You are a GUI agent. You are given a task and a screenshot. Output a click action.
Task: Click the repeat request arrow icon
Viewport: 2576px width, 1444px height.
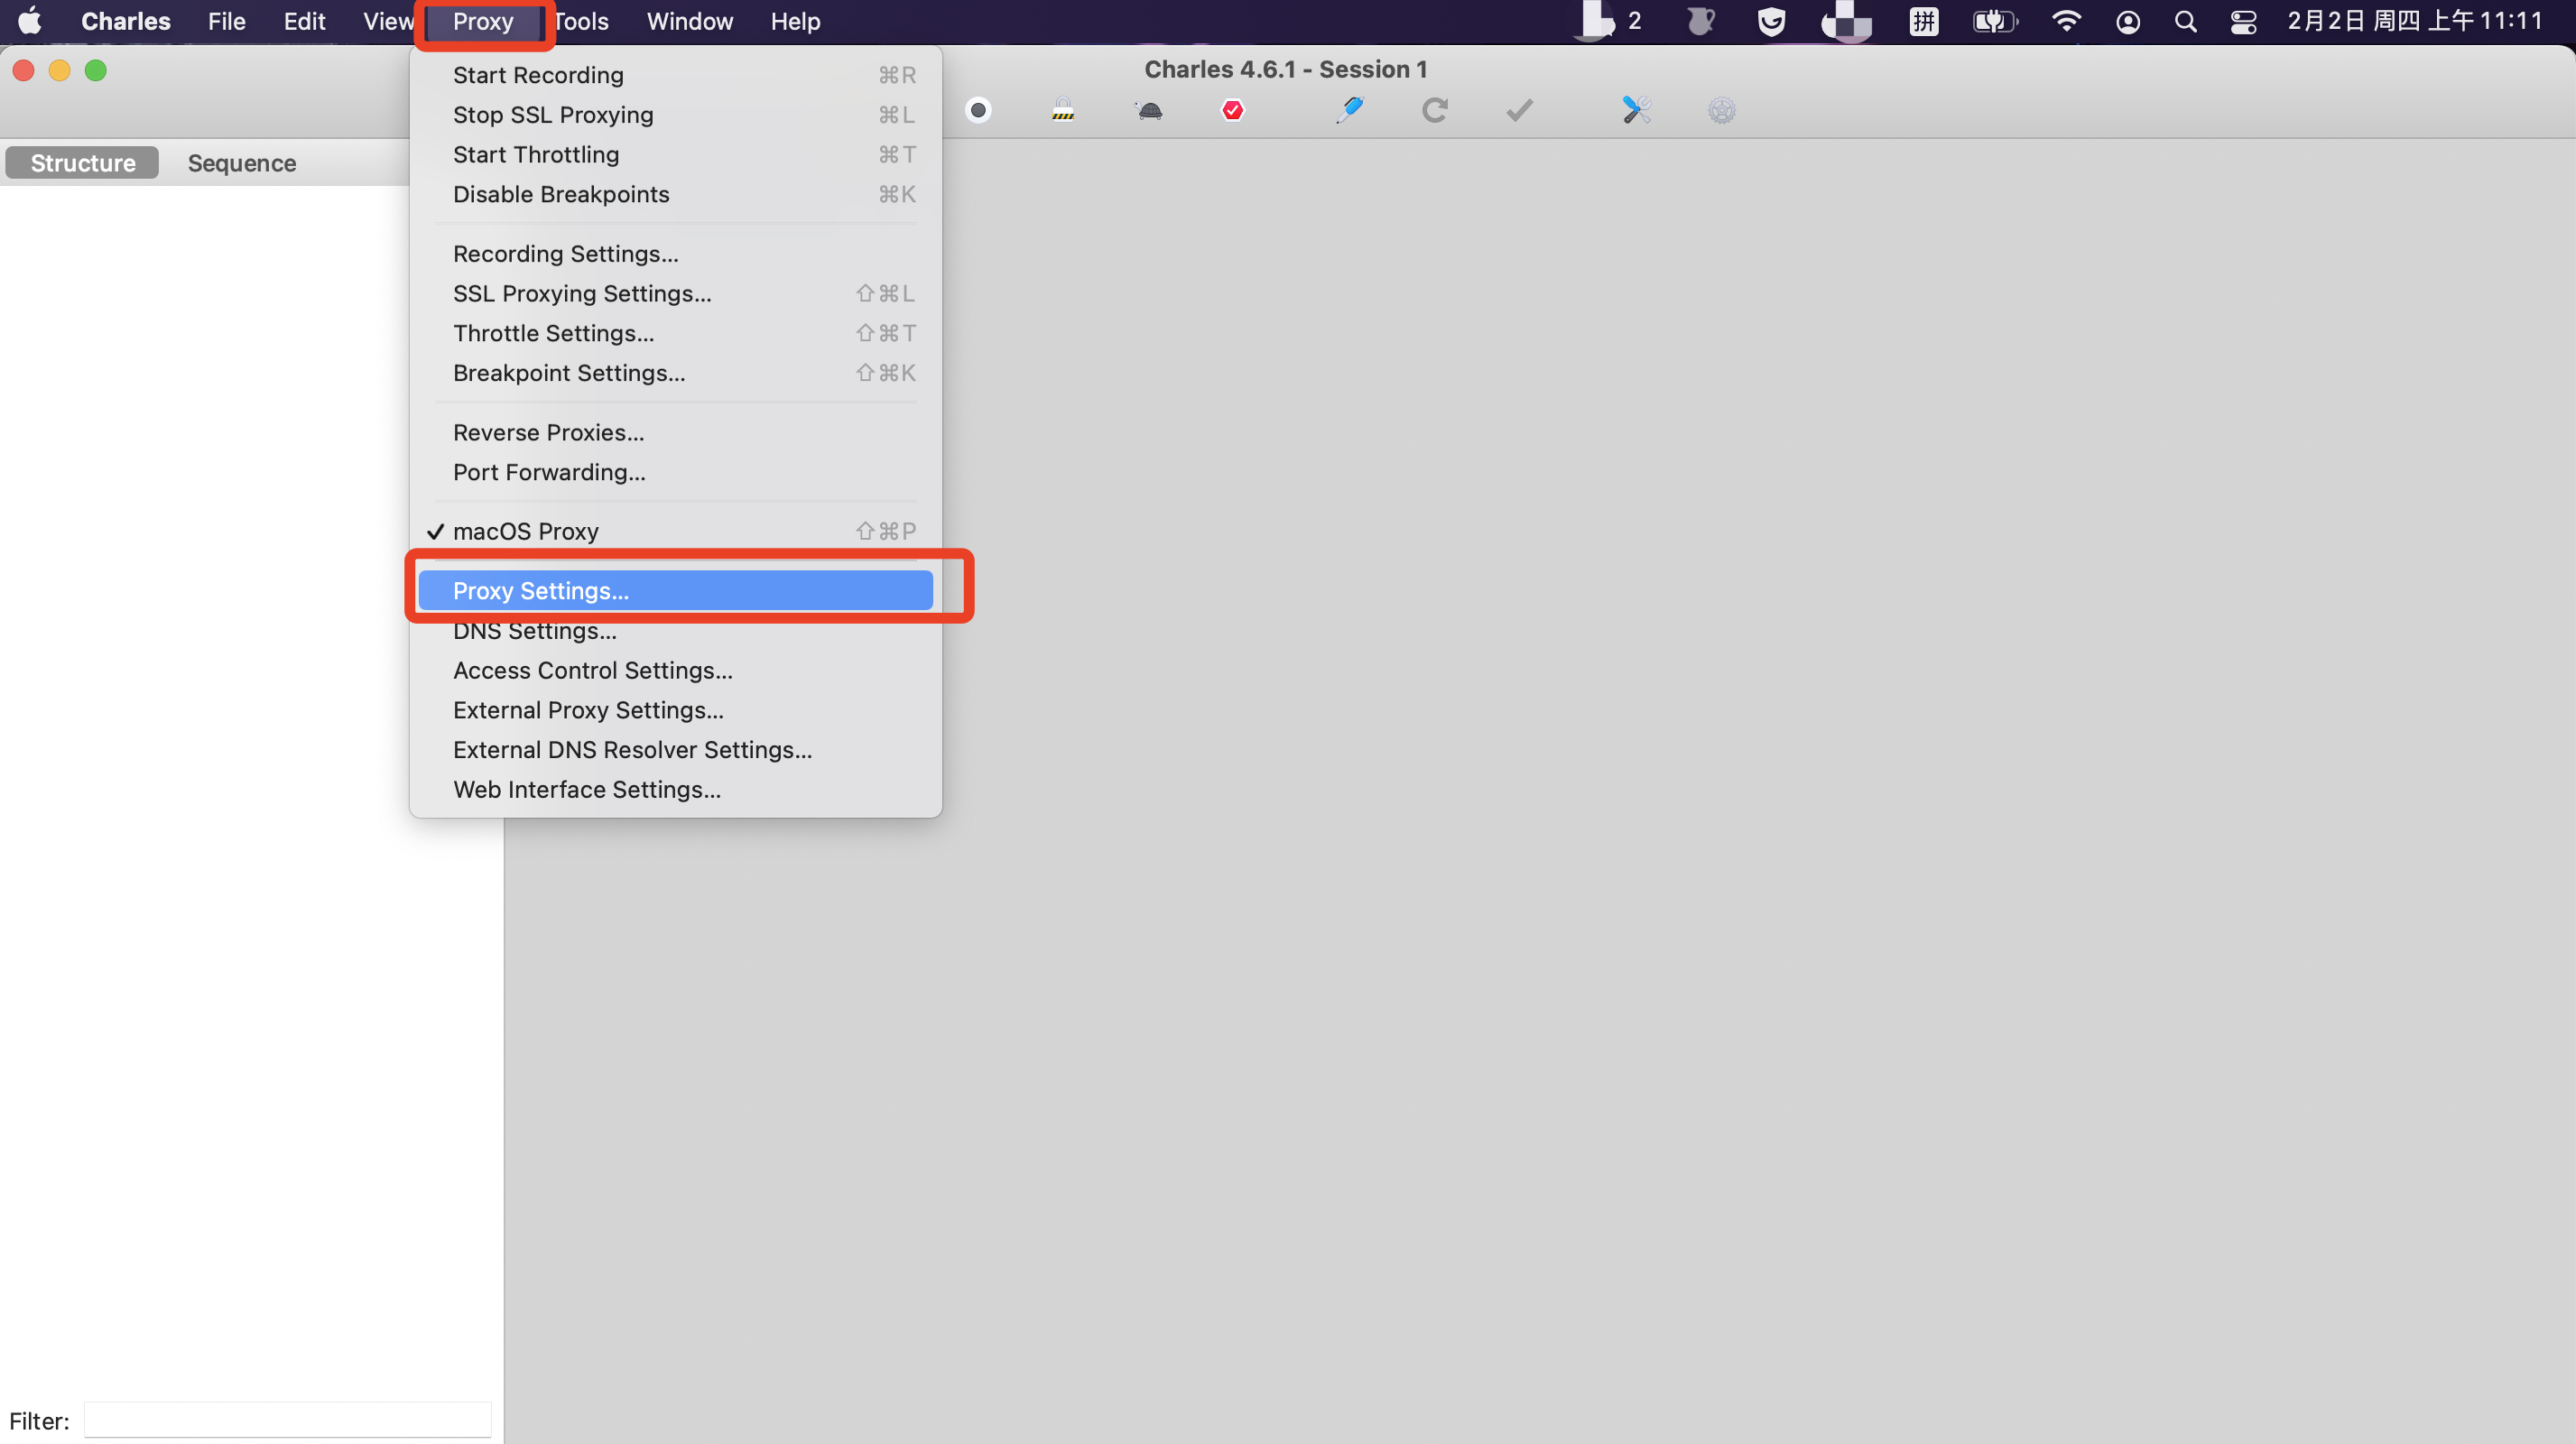(1434, 110)
